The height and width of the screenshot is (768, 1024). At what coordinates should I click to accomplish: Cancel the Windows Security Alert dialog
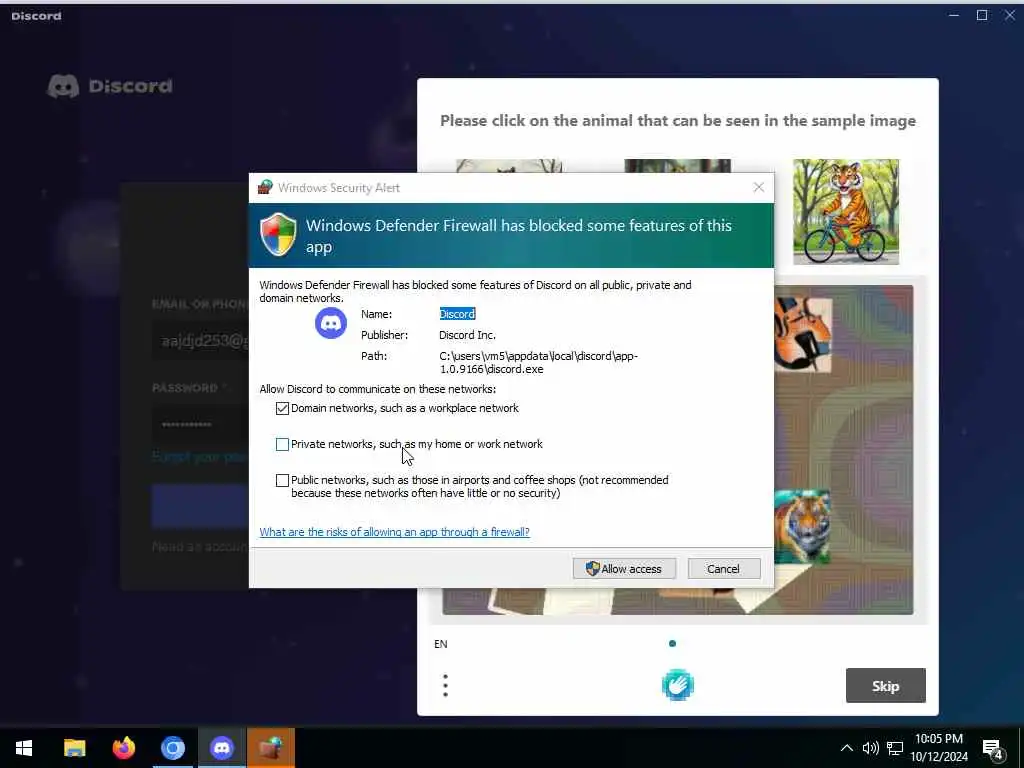pyautogui.click(x=724, y=569)
